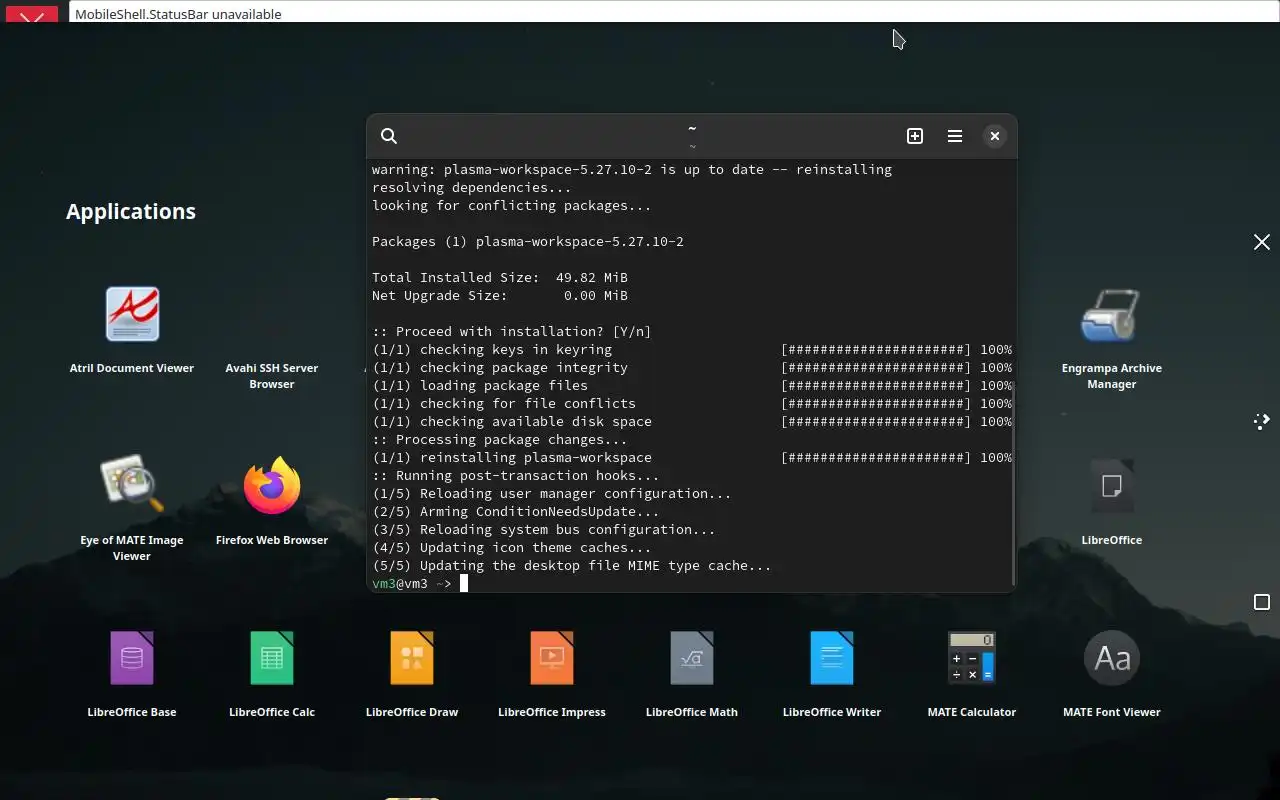Open LibreOffice Base
This screenshot has width=1280, height=800.
132,672
